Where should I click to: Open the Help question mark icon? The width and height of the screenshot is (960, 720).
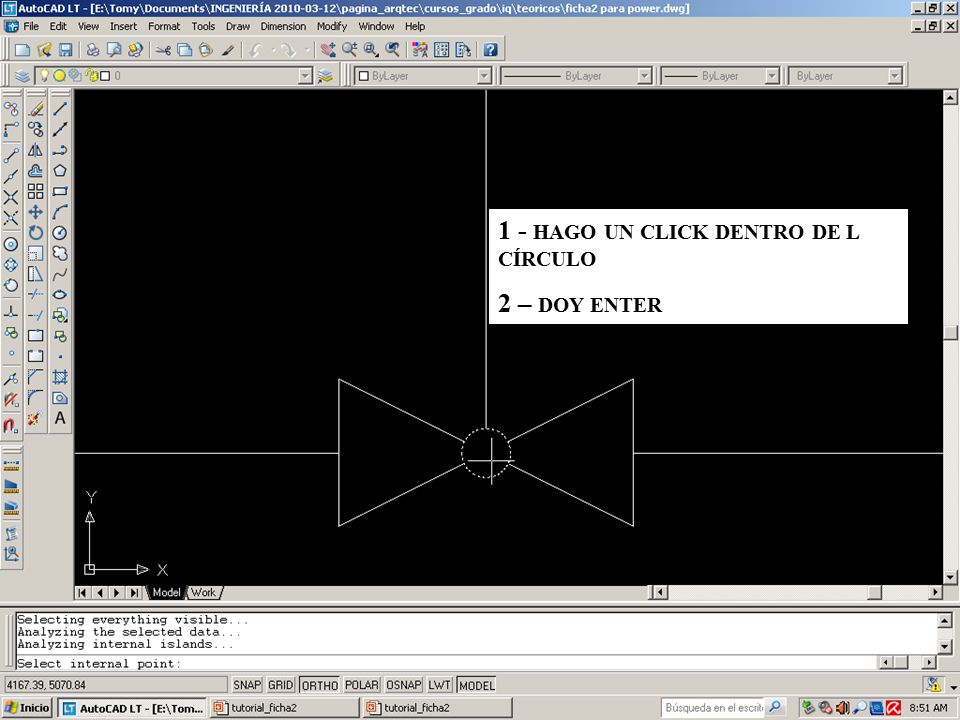490,50
